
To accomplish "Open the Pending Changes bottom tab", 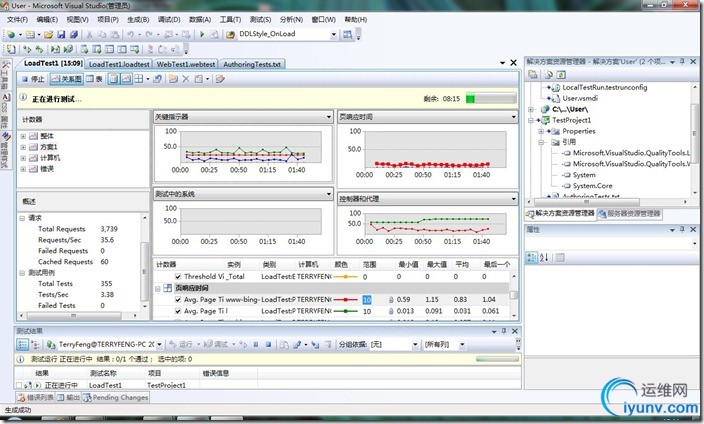I will (115, 398).
